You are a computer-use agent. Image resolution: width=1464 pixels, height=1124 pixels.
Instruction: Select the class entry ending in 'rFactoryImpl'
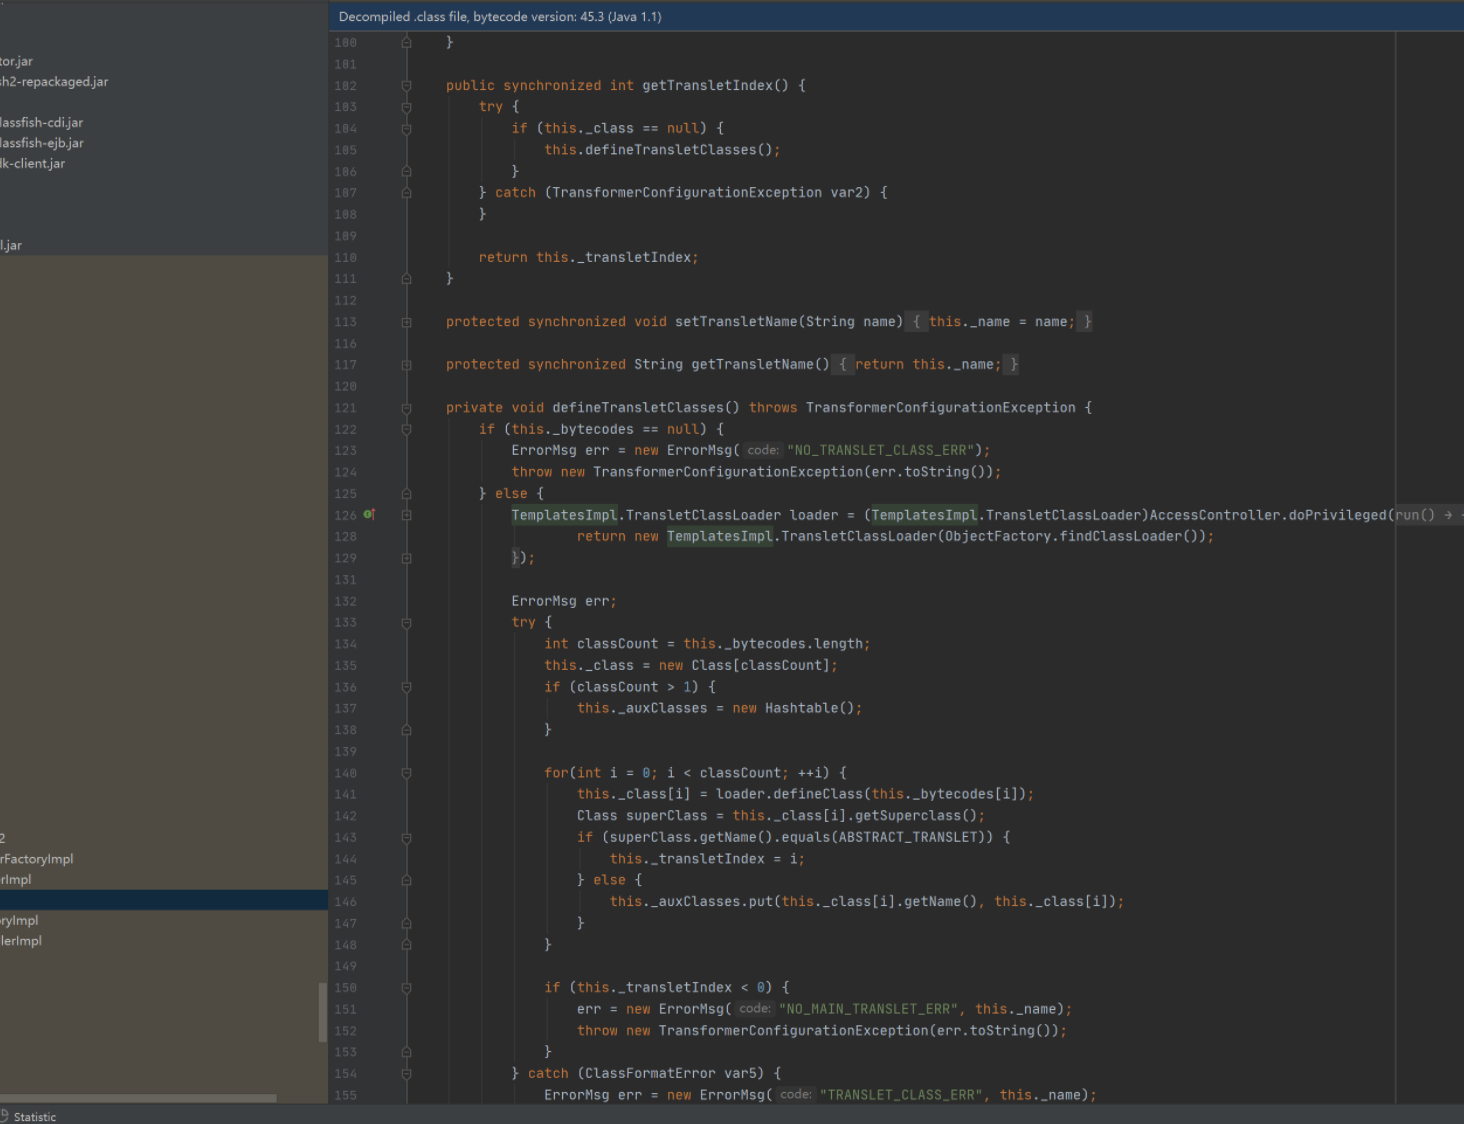[x=37, y=859]
